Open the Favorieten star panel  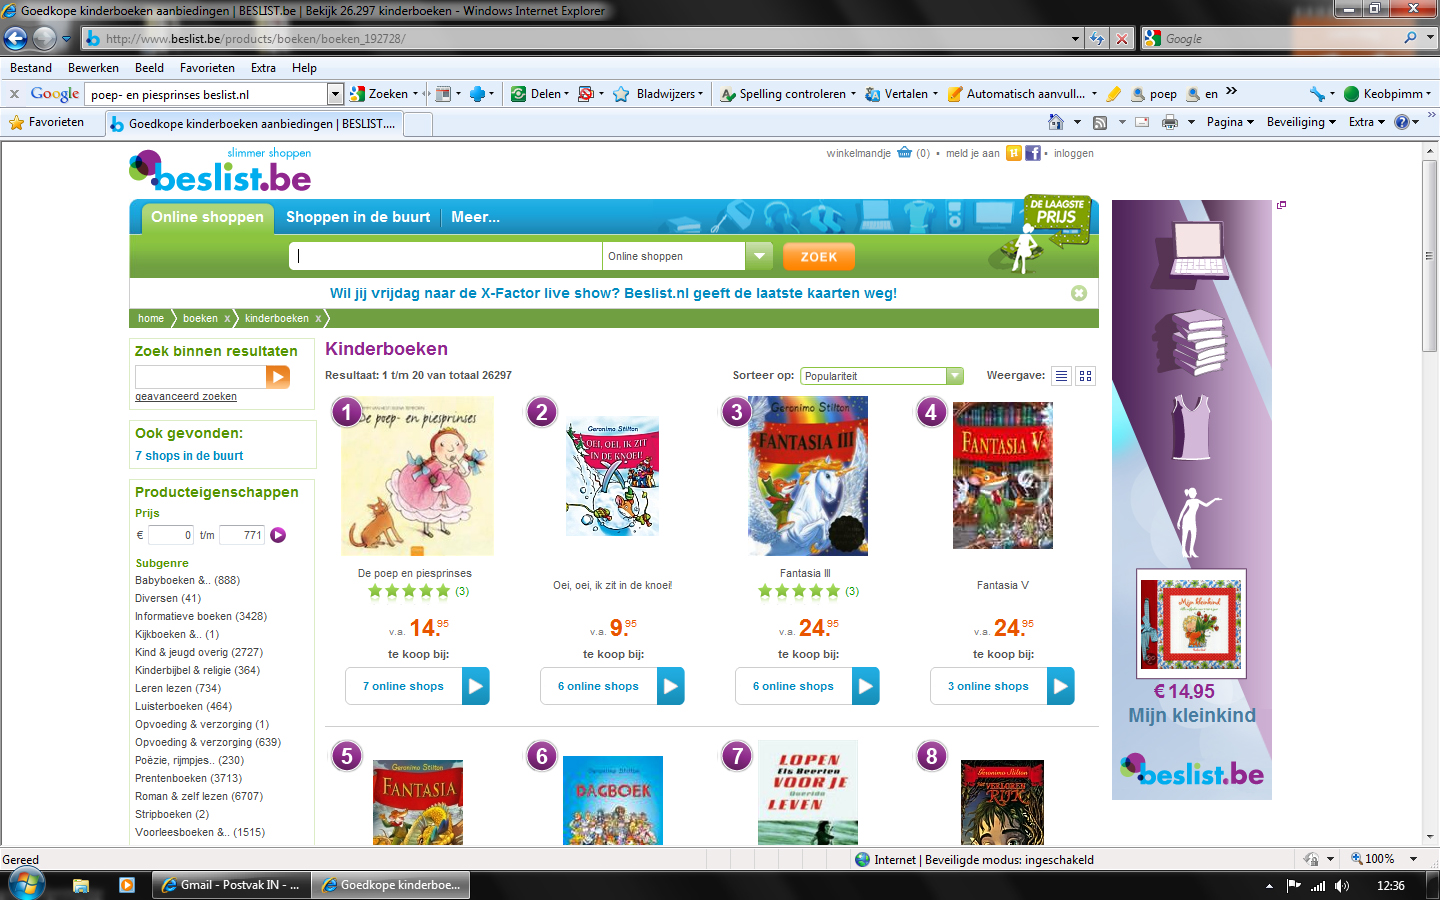pos(46,122)
